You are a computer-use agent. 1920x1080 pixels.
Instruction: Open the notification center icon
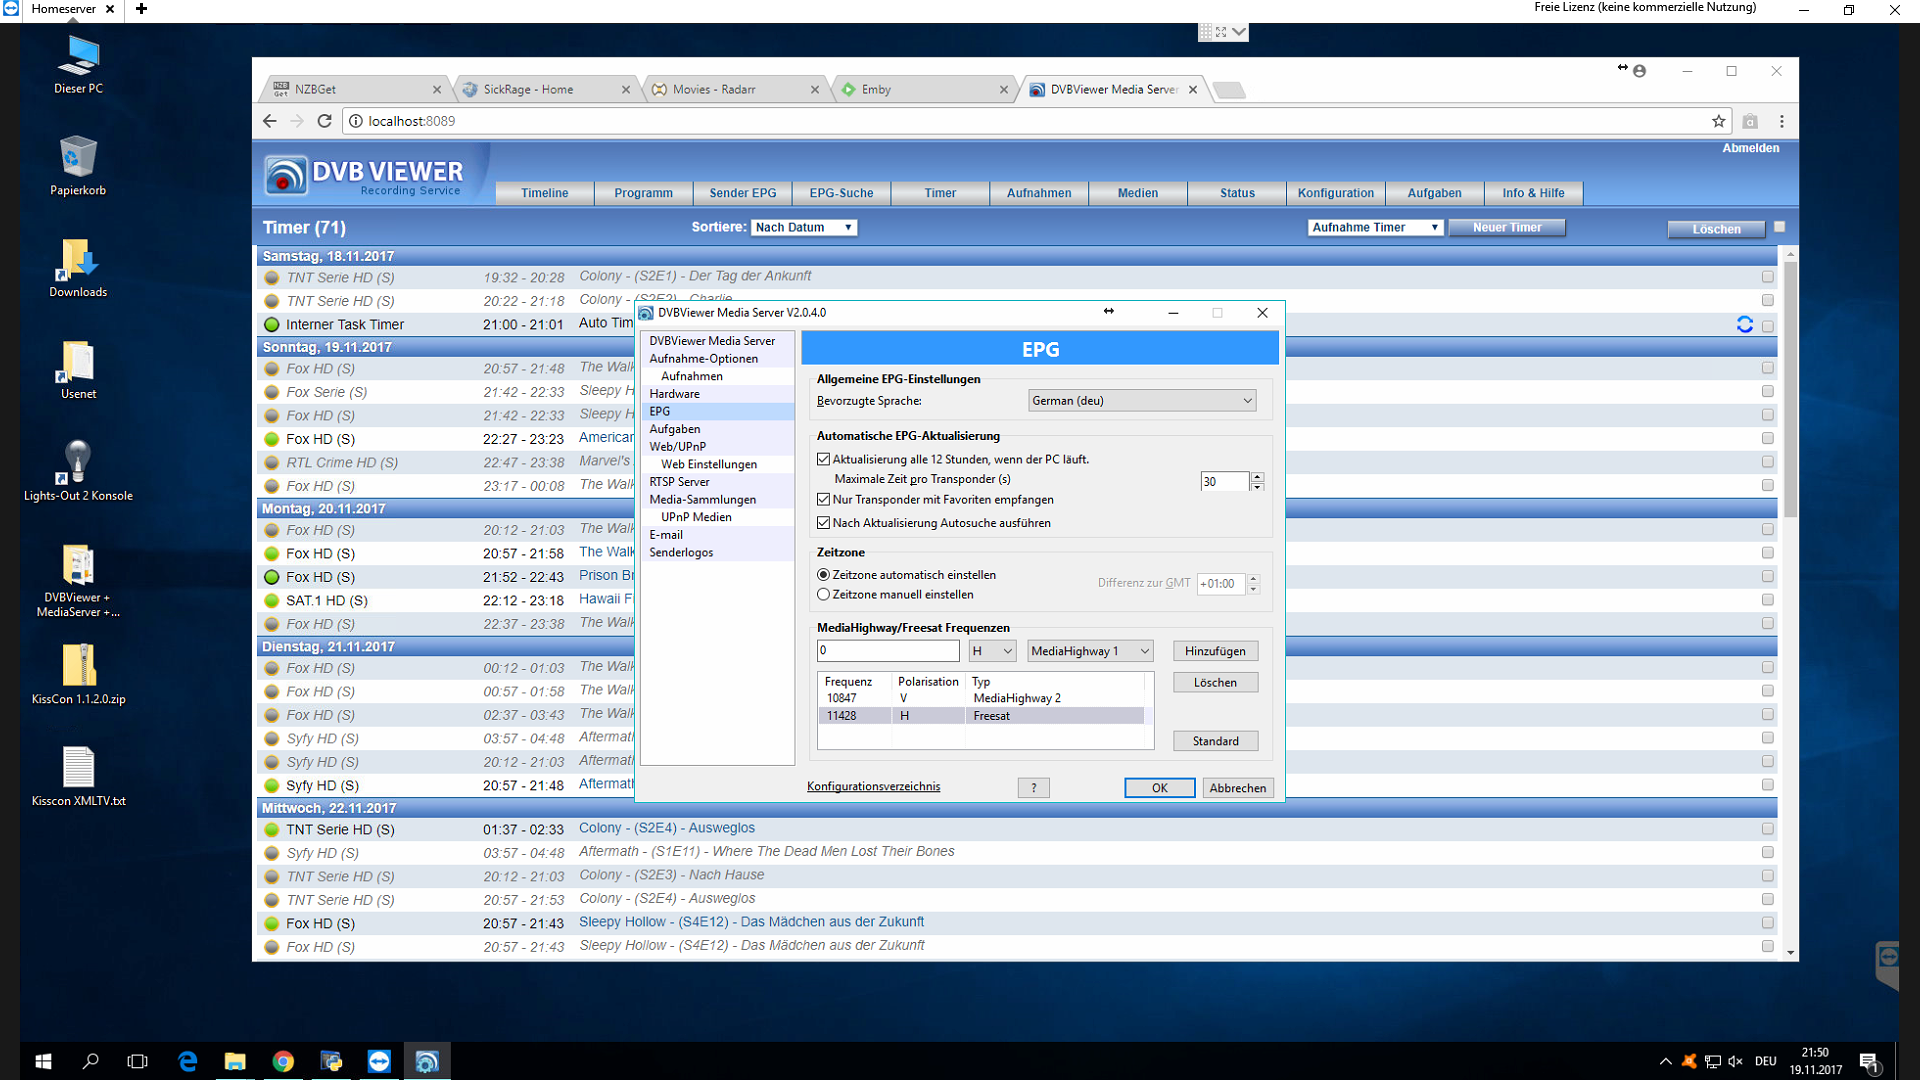pos(1869,1062)
